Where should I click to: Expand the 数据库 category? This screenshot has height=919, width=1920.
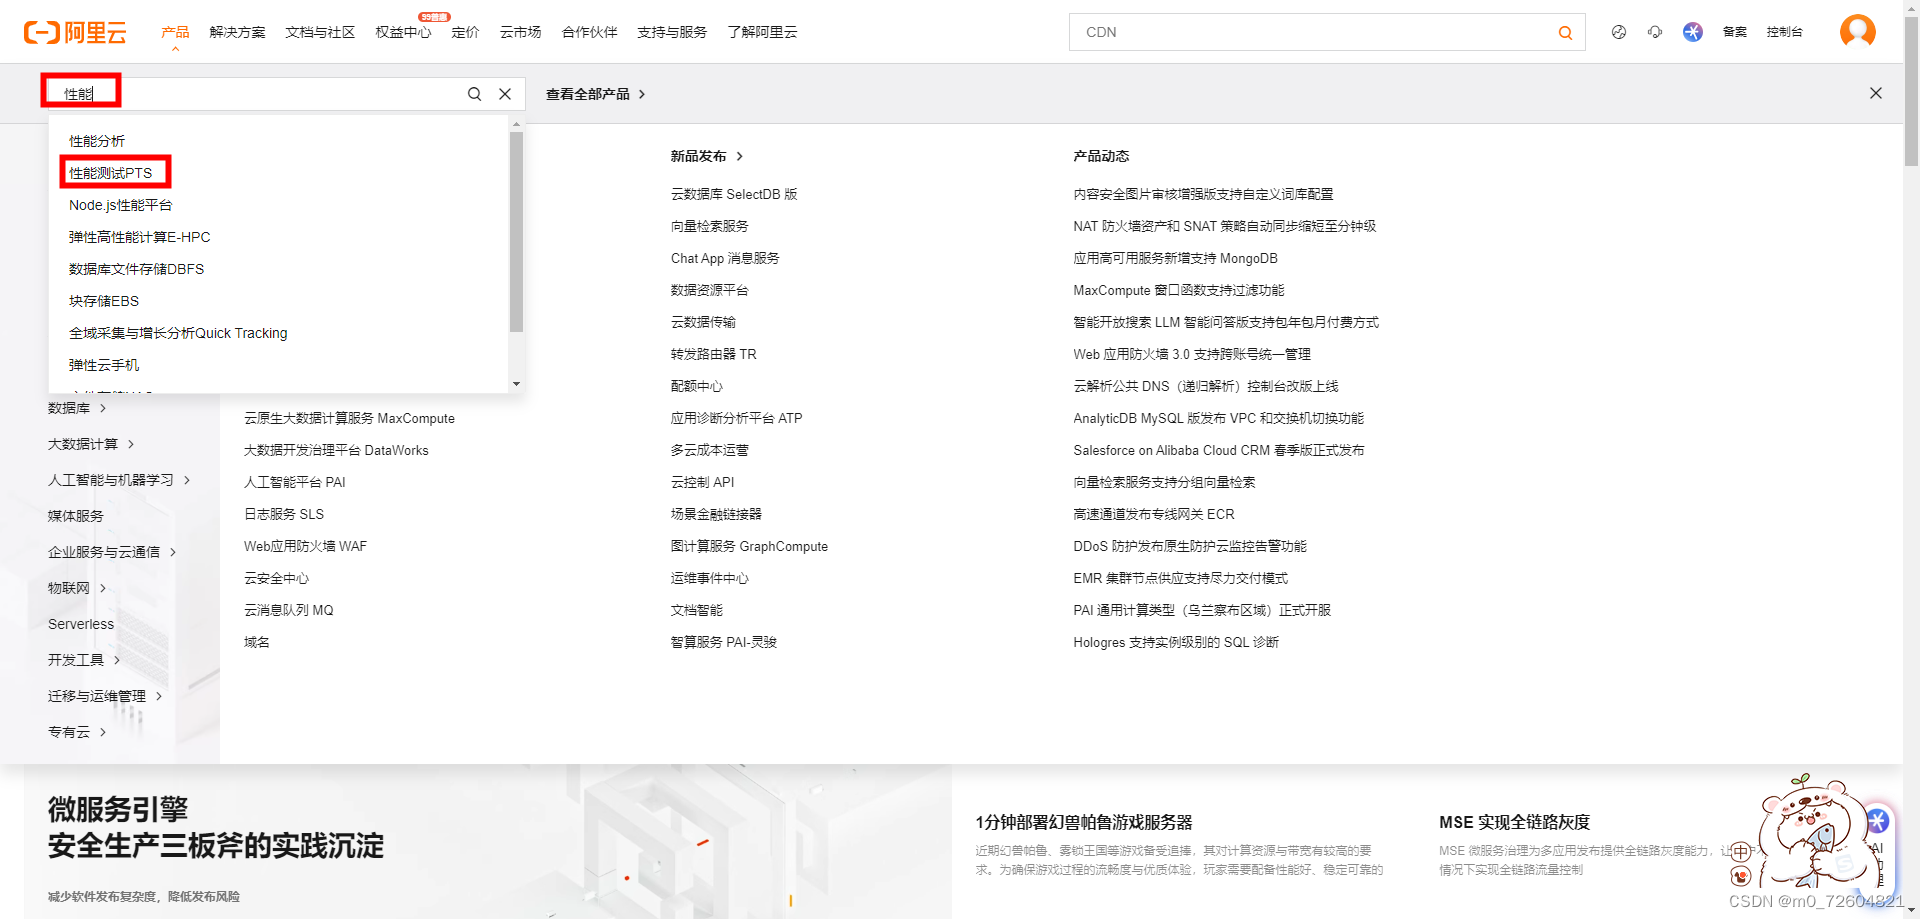77,408
